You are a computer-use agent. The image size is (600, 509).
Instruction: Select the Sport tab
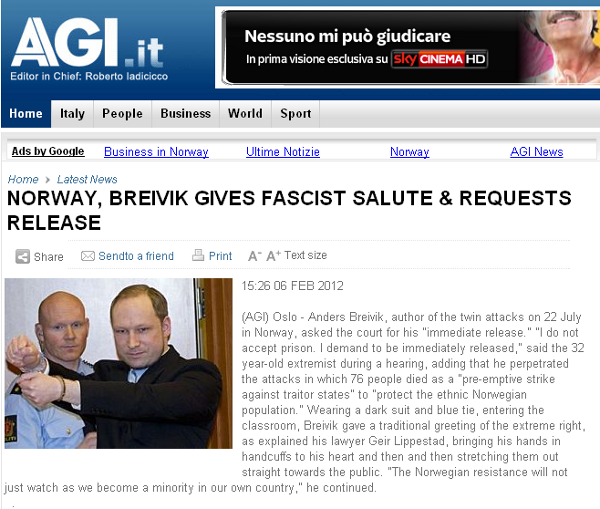tap(296, 114)
